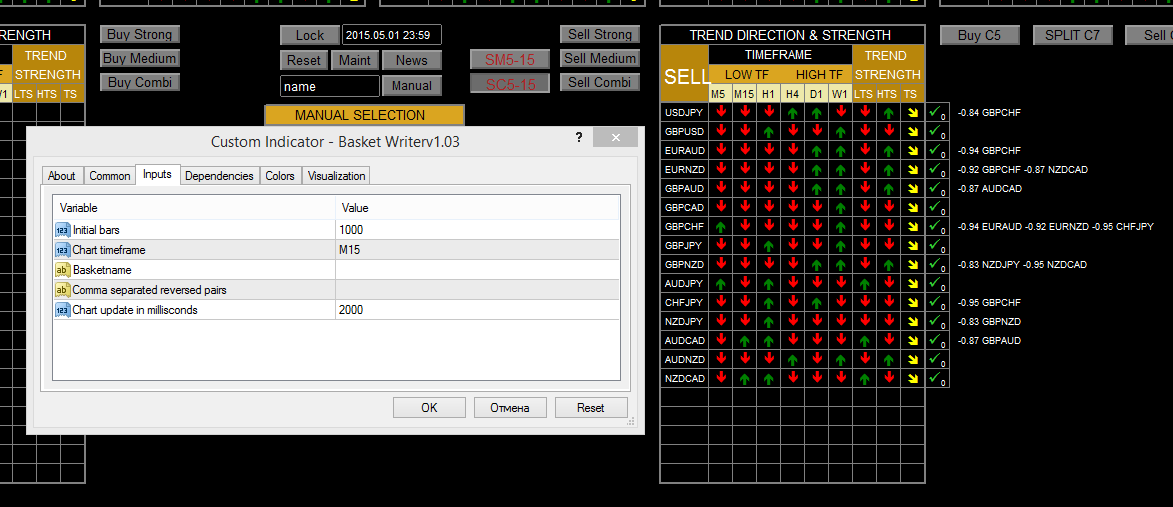Select the Inputs tab
Viewport: 1173px width, 507px height.
coord(157,174)
